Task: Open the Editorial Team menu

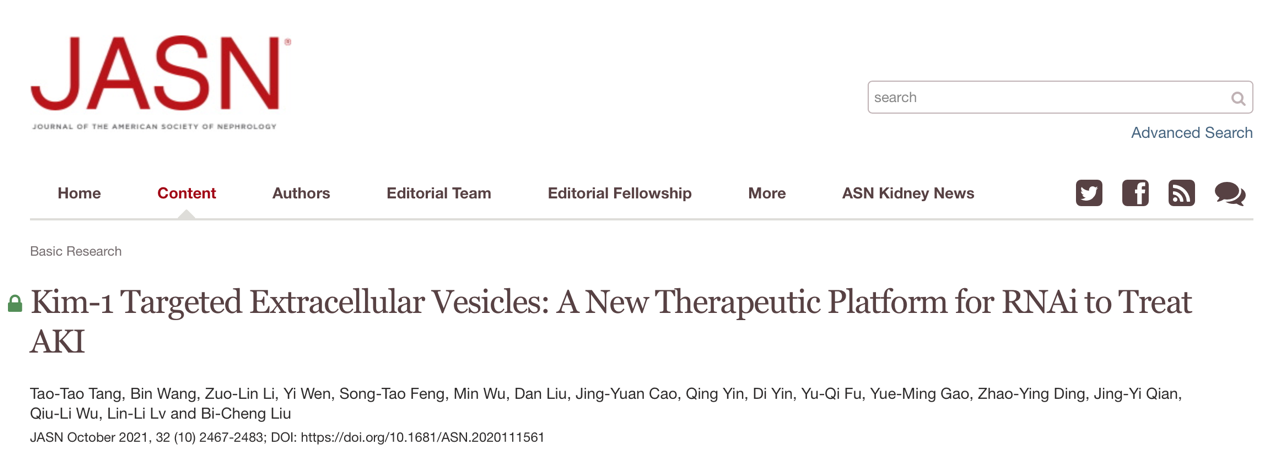Action: [x=439, y=194]
